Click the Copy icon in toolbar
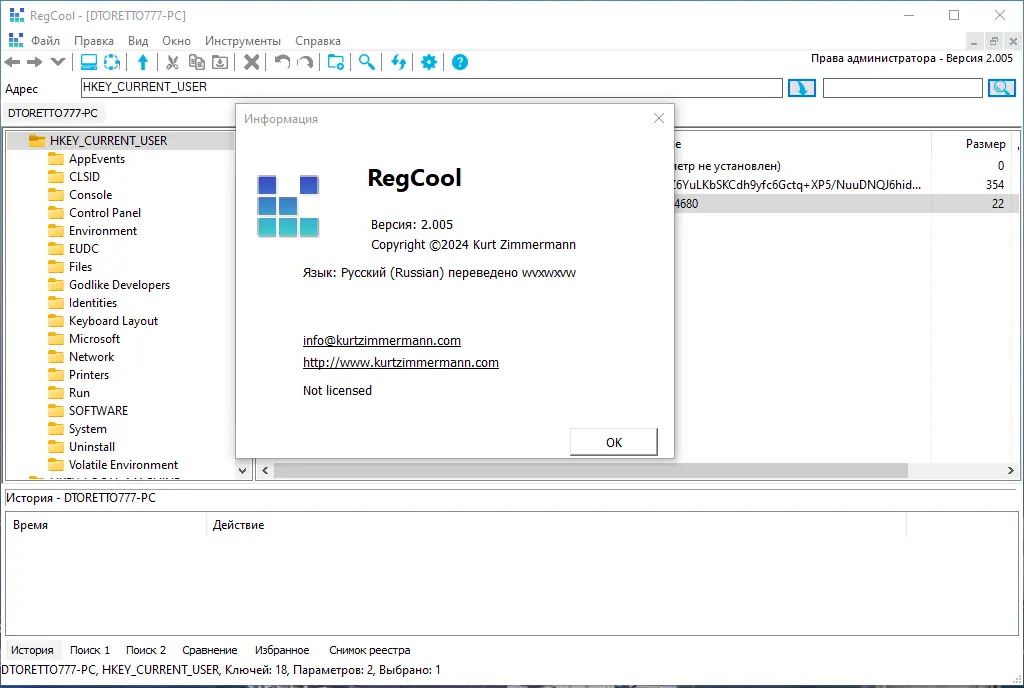This screenshot has width=1024, height=688. pyautogui.click(x=197, y=62)
